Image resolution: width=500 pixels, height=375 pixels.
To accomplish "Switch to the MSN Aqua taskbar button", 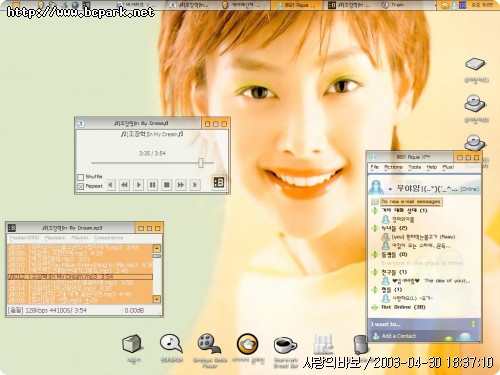I will click(x=296, y=5).
